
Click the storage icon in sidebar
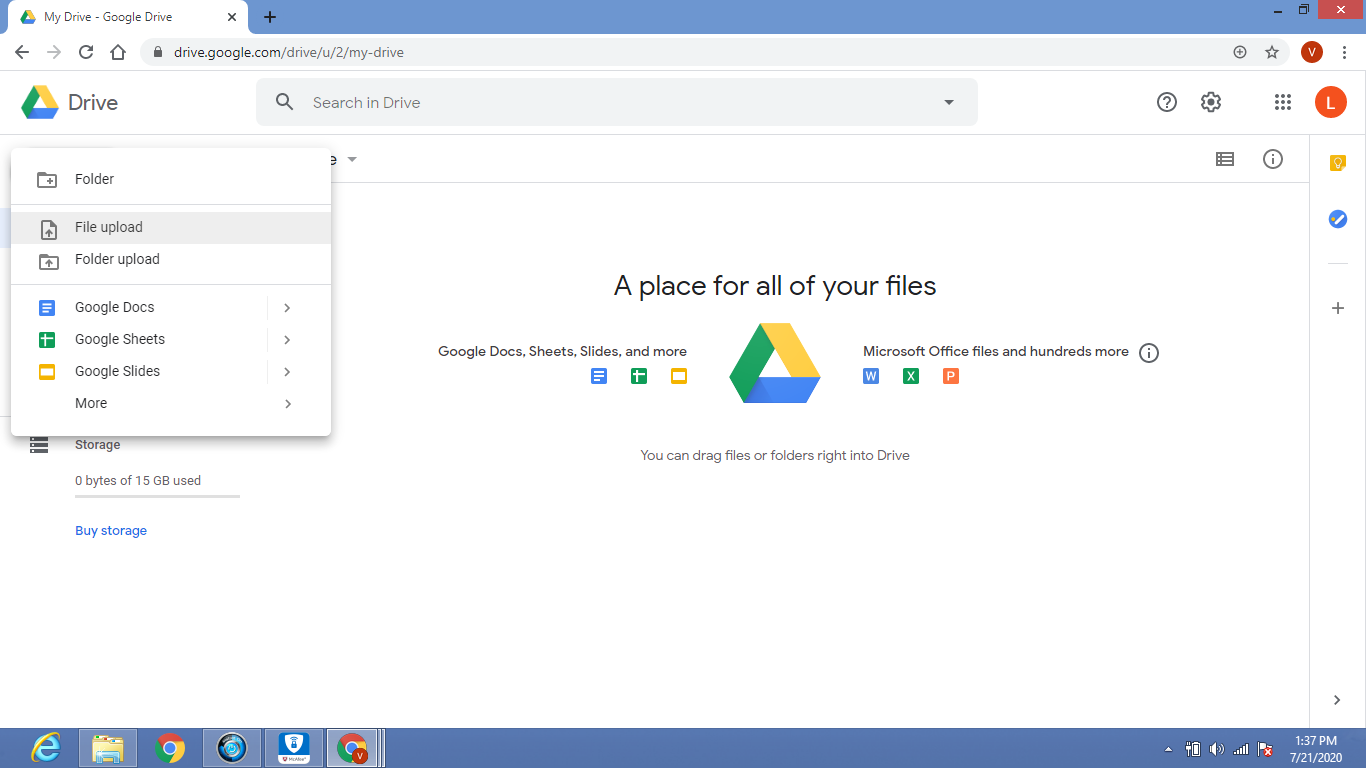click(x=39, y=445)
